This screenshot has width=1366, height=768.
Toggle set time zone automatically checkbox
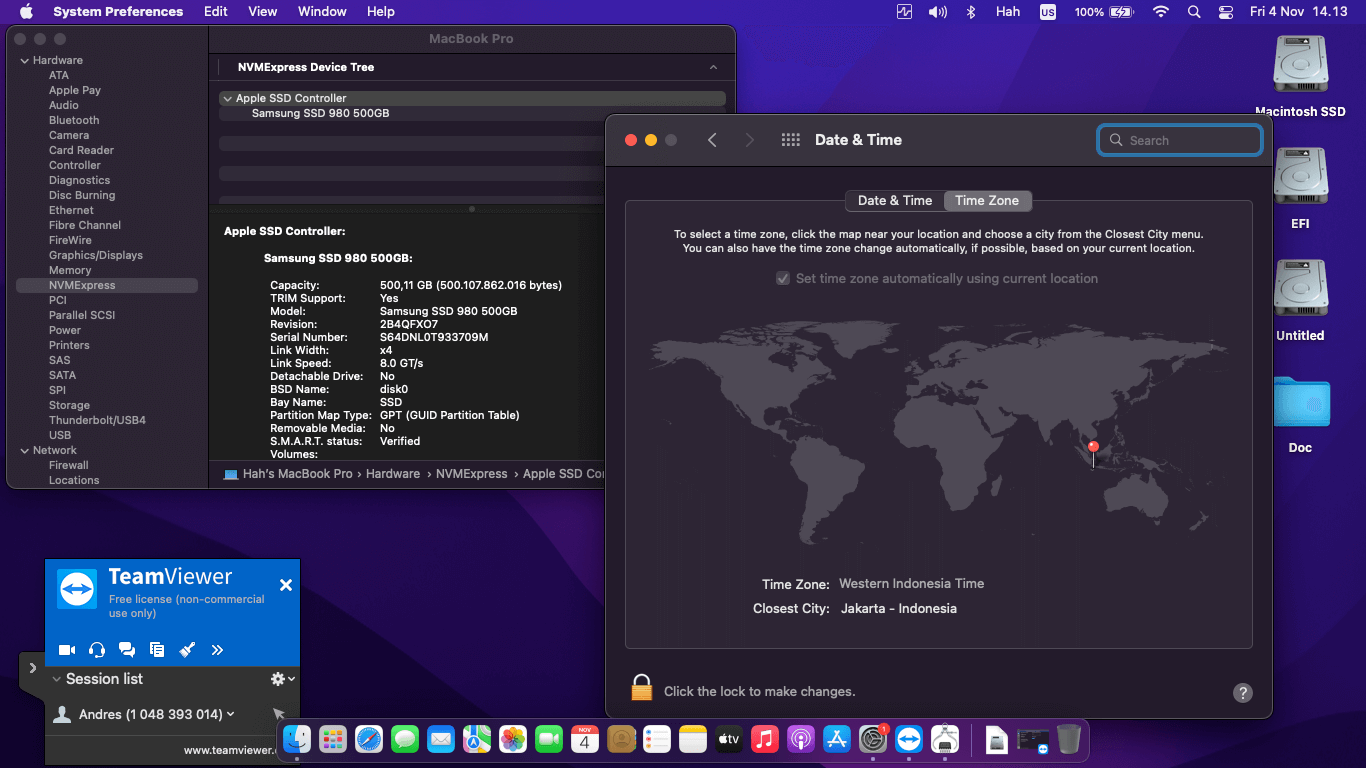[x=783, y=279]
